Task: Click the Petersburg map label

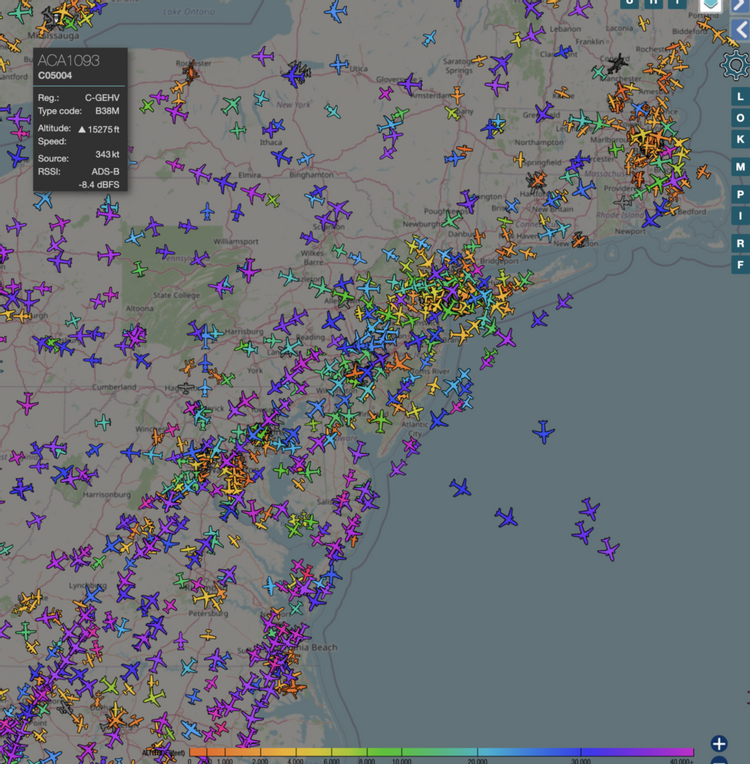Action: click(209, 613)
